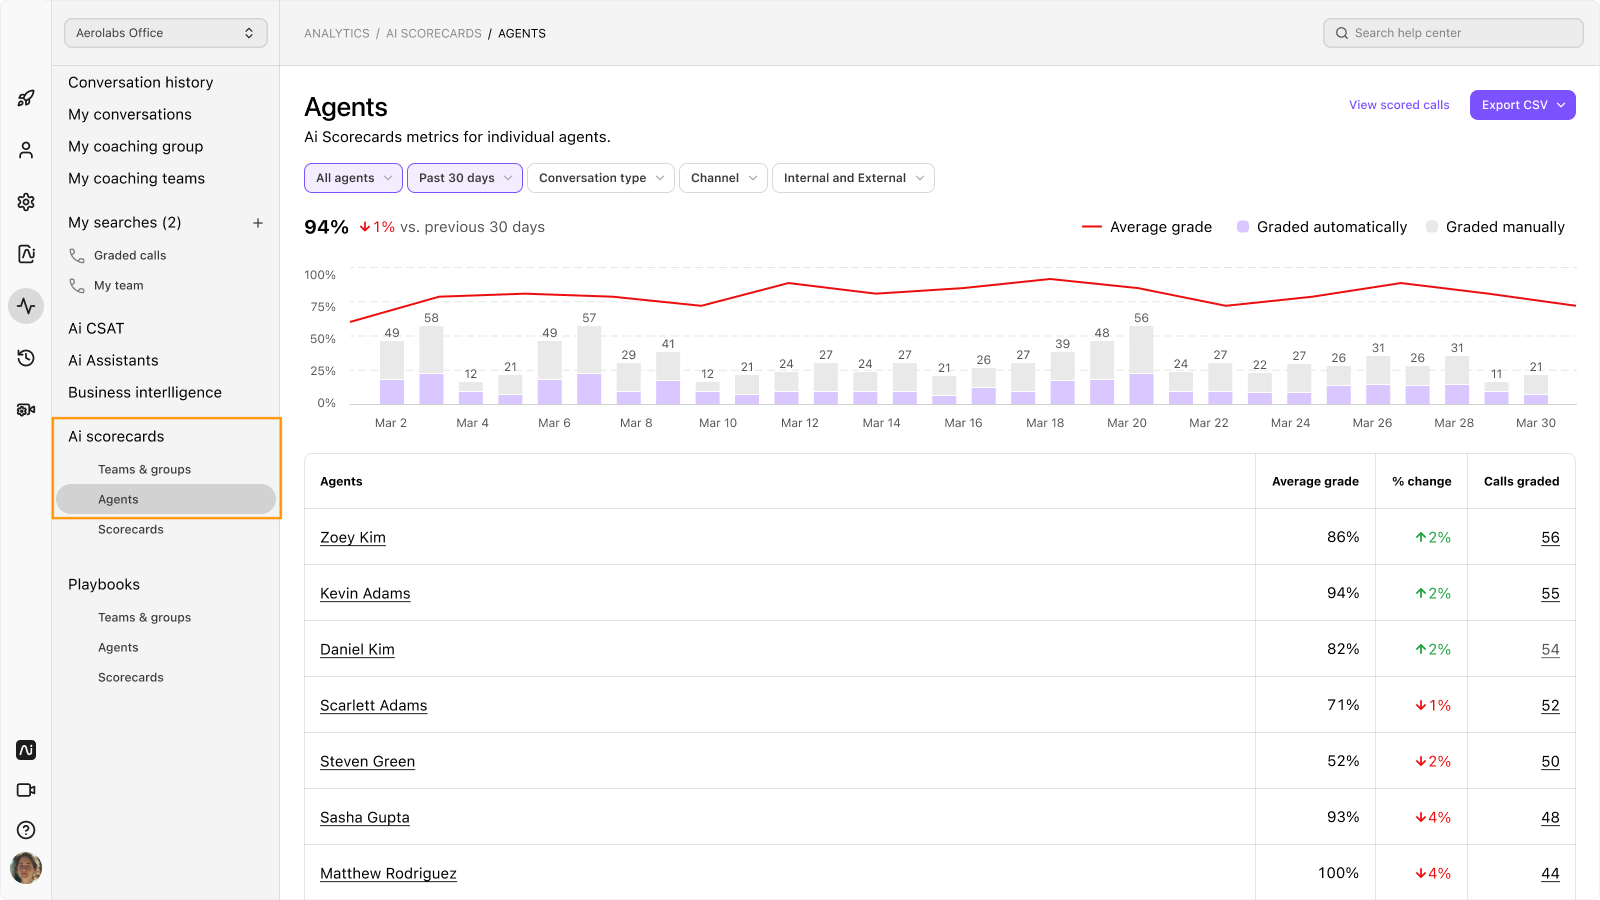The width and height of the screenshot is (1600, 900).
Task: Open the rocket launch icon in left rail
Action: pyautogui.click(x=26, y=98)
